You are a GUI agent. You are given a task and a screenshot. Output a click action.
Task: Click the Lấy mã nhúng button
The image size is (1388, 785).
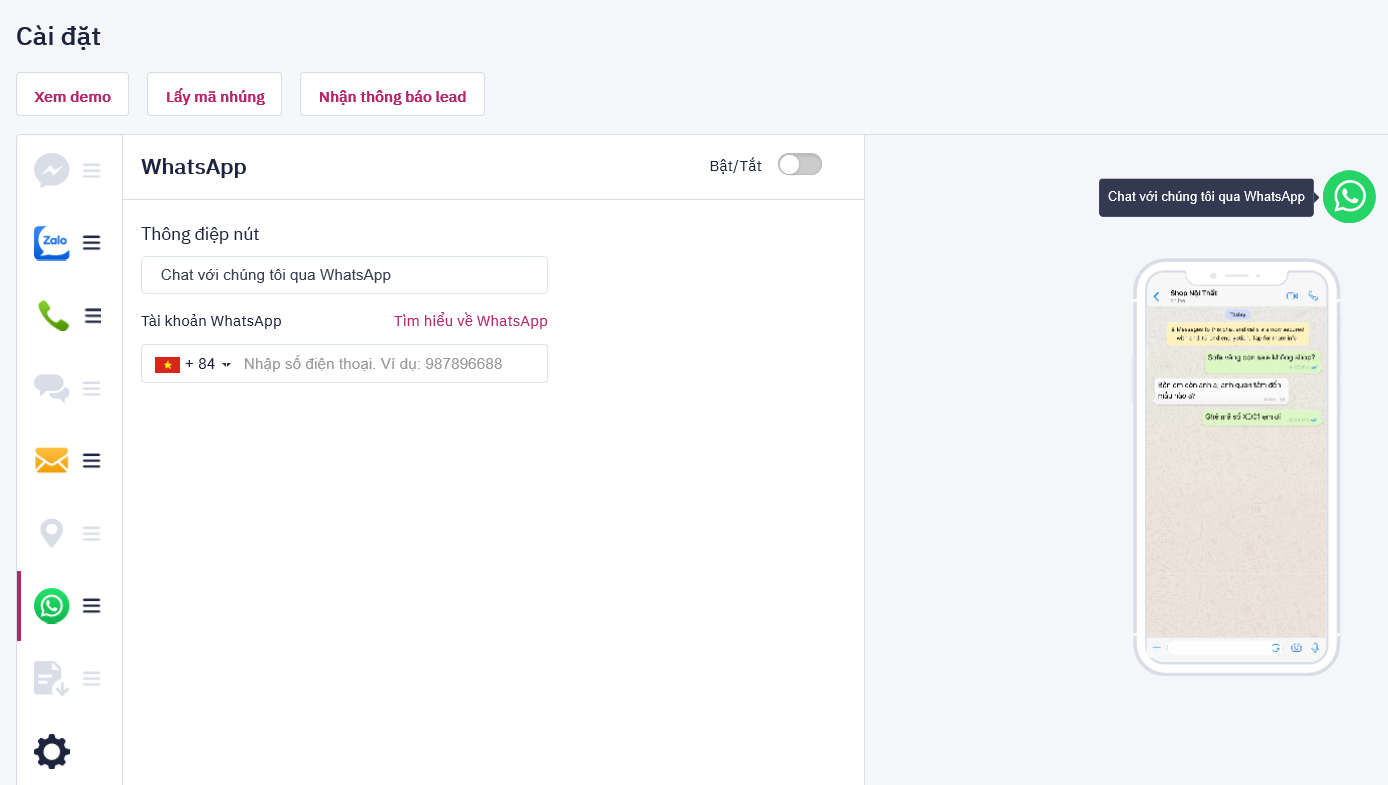pos(215,95)
